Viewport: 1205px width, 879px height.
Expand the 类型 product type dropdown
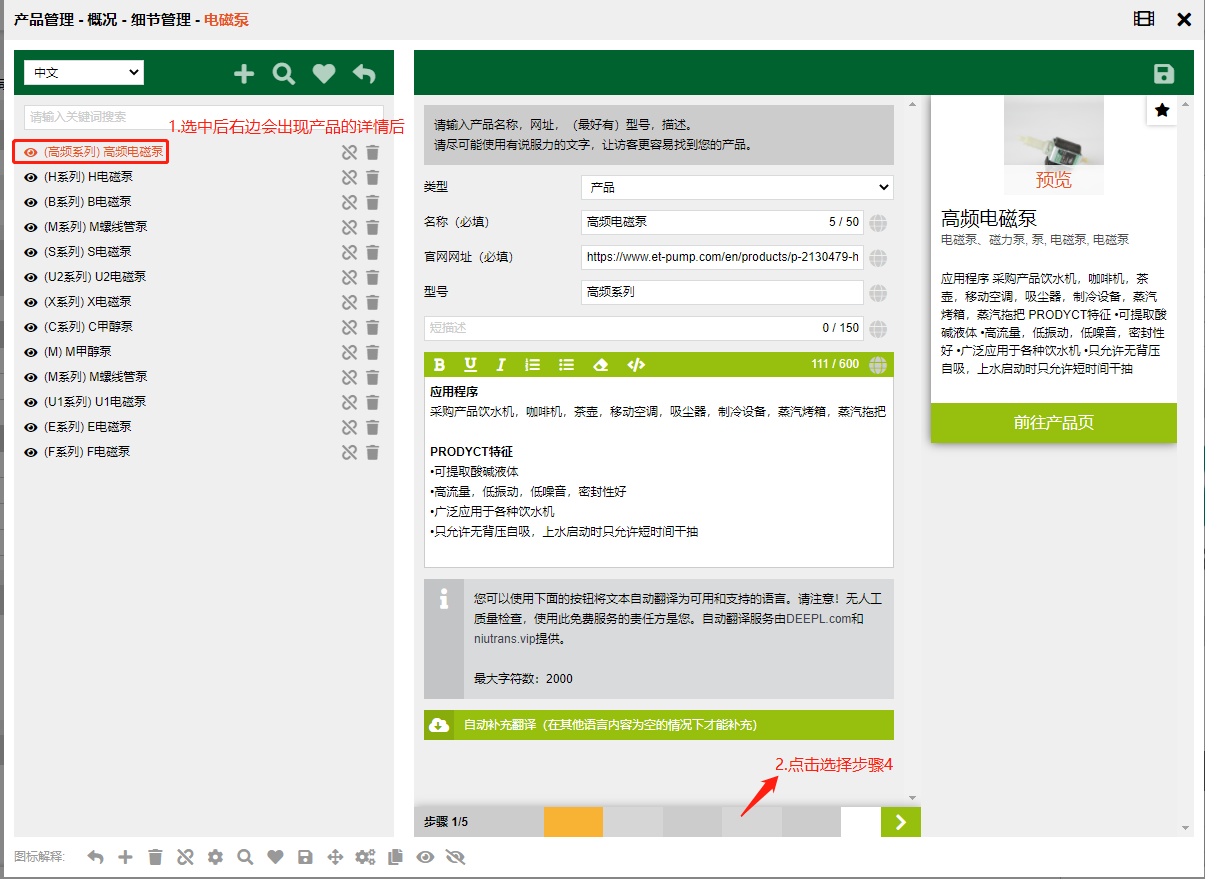tap(737, 187)
